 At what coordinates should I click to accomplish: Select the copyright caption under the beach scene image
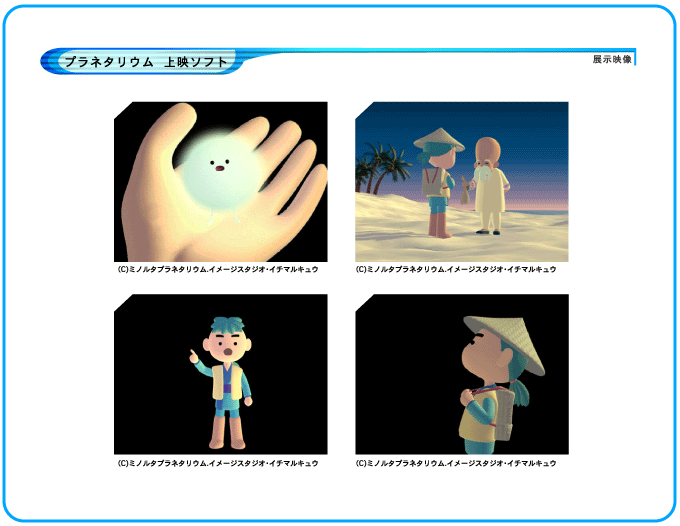coord(456,269)
